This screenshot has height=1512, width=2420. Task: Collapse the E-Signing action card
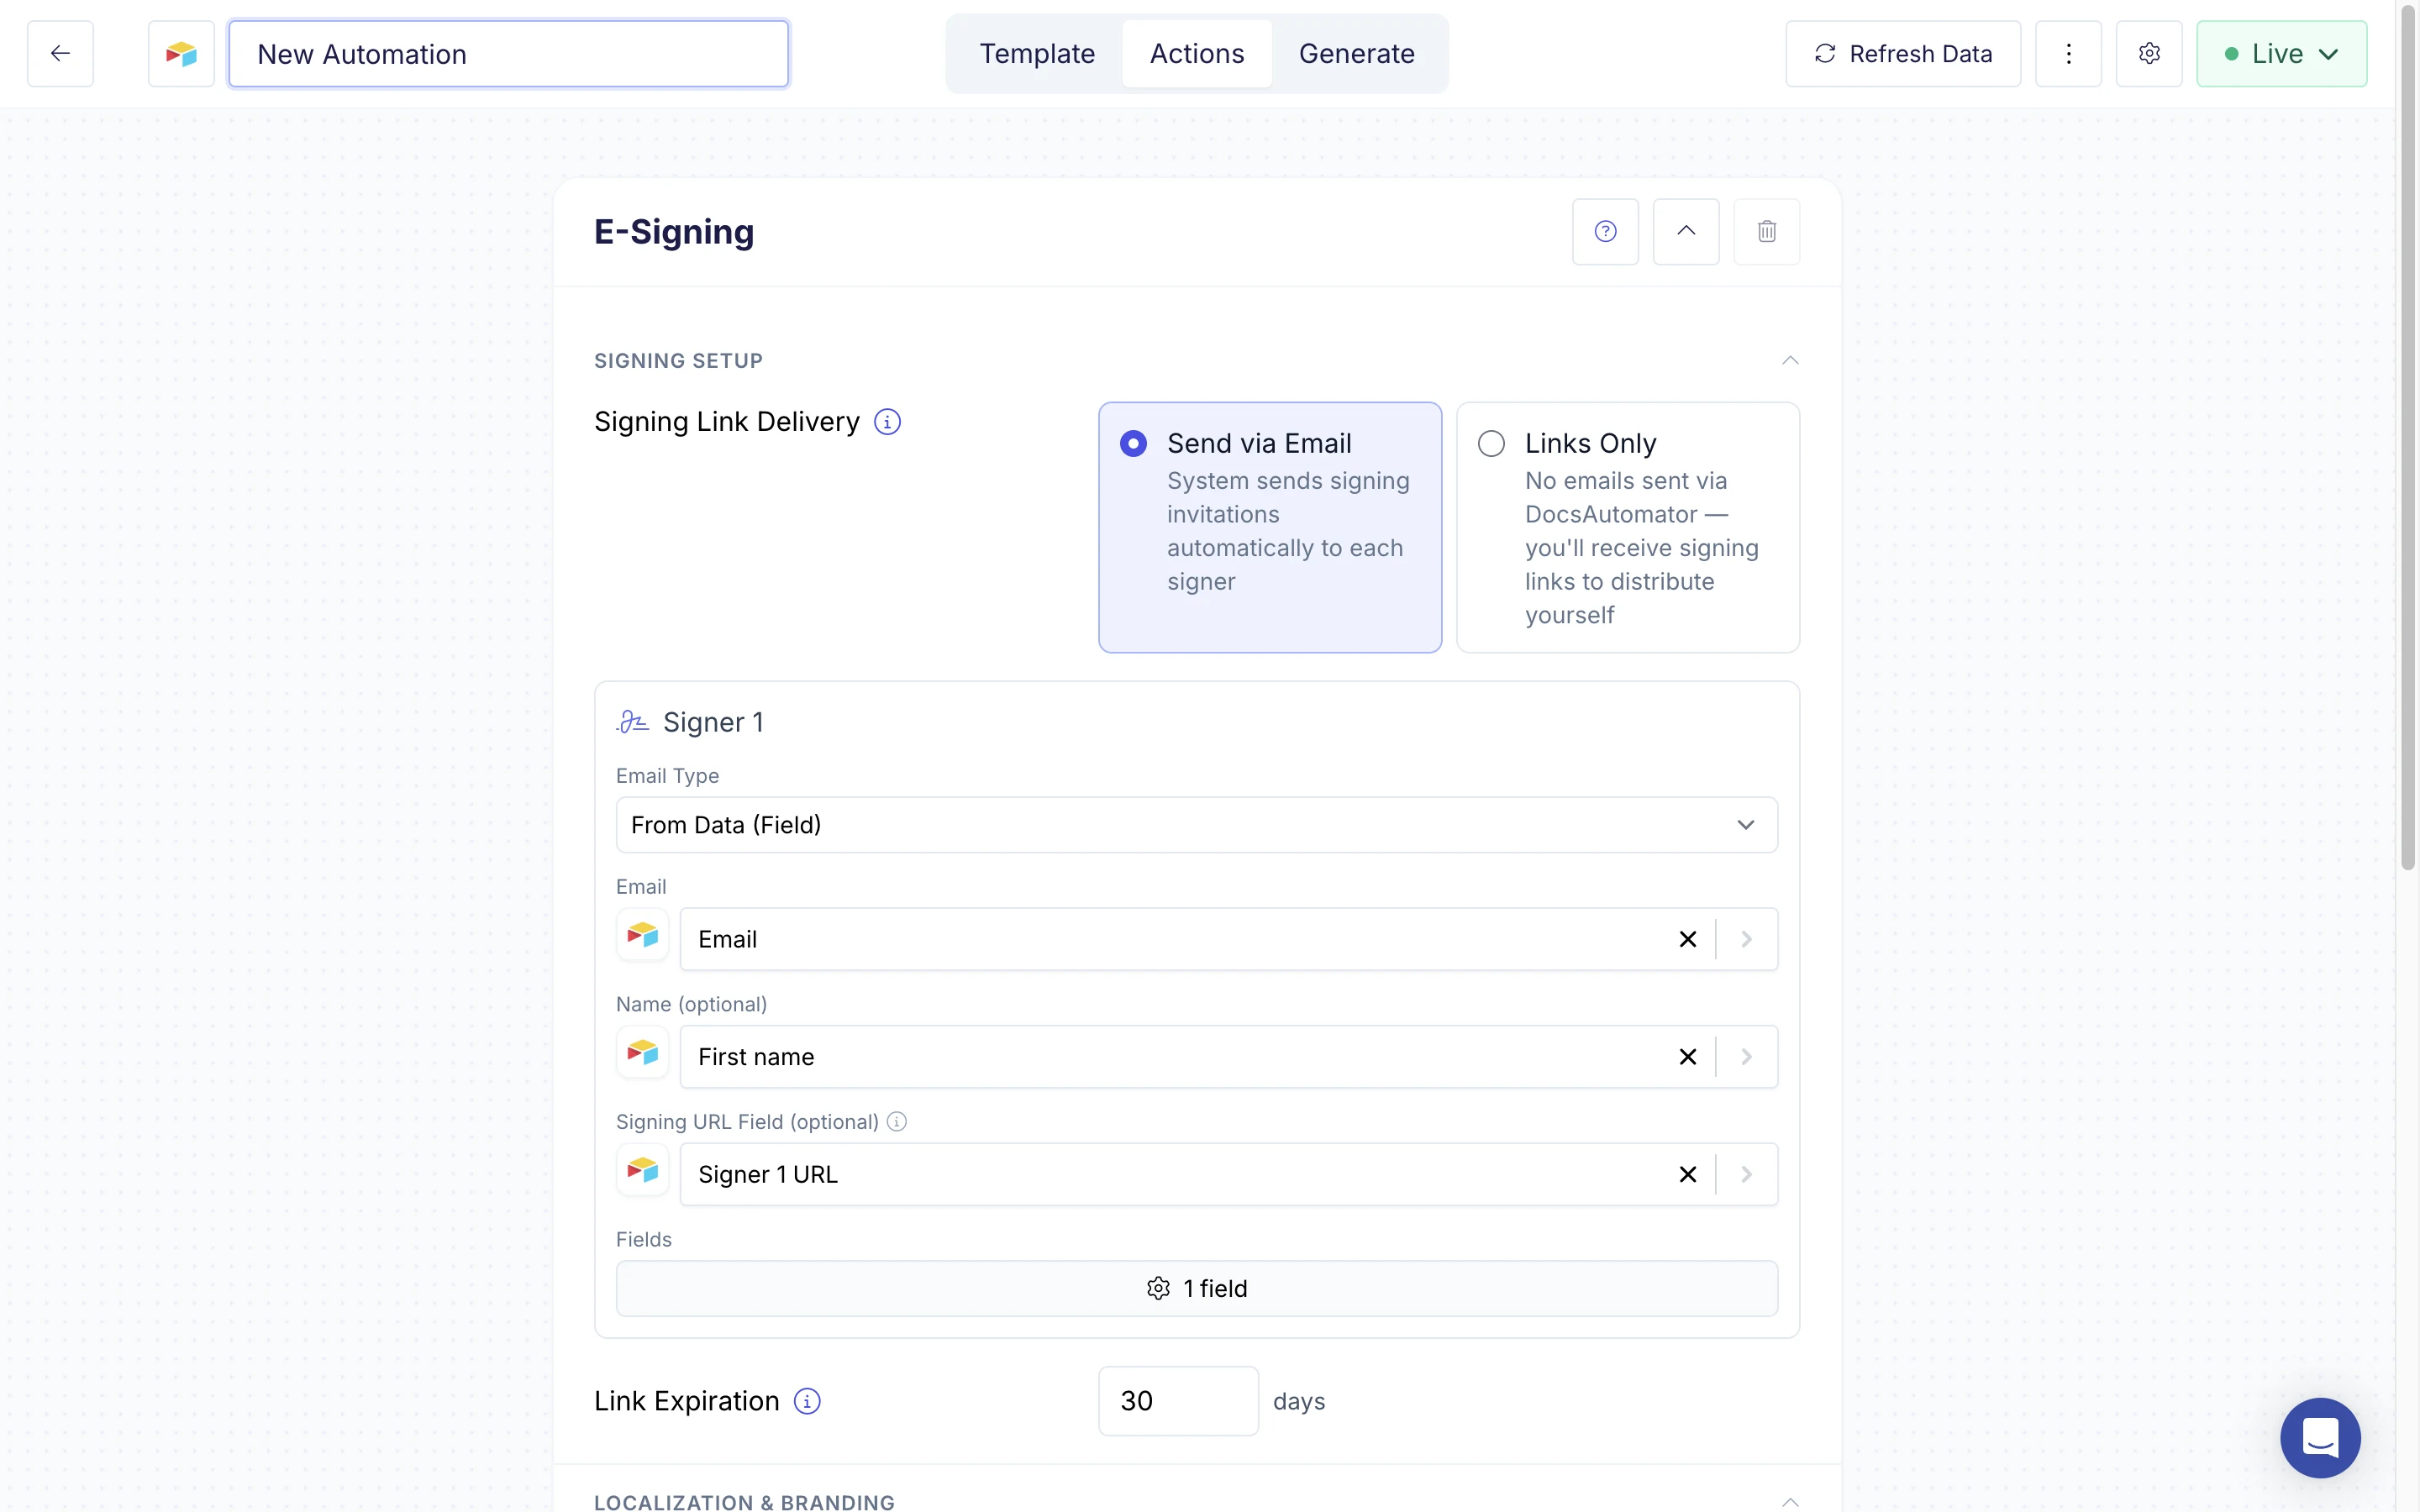1686,232
